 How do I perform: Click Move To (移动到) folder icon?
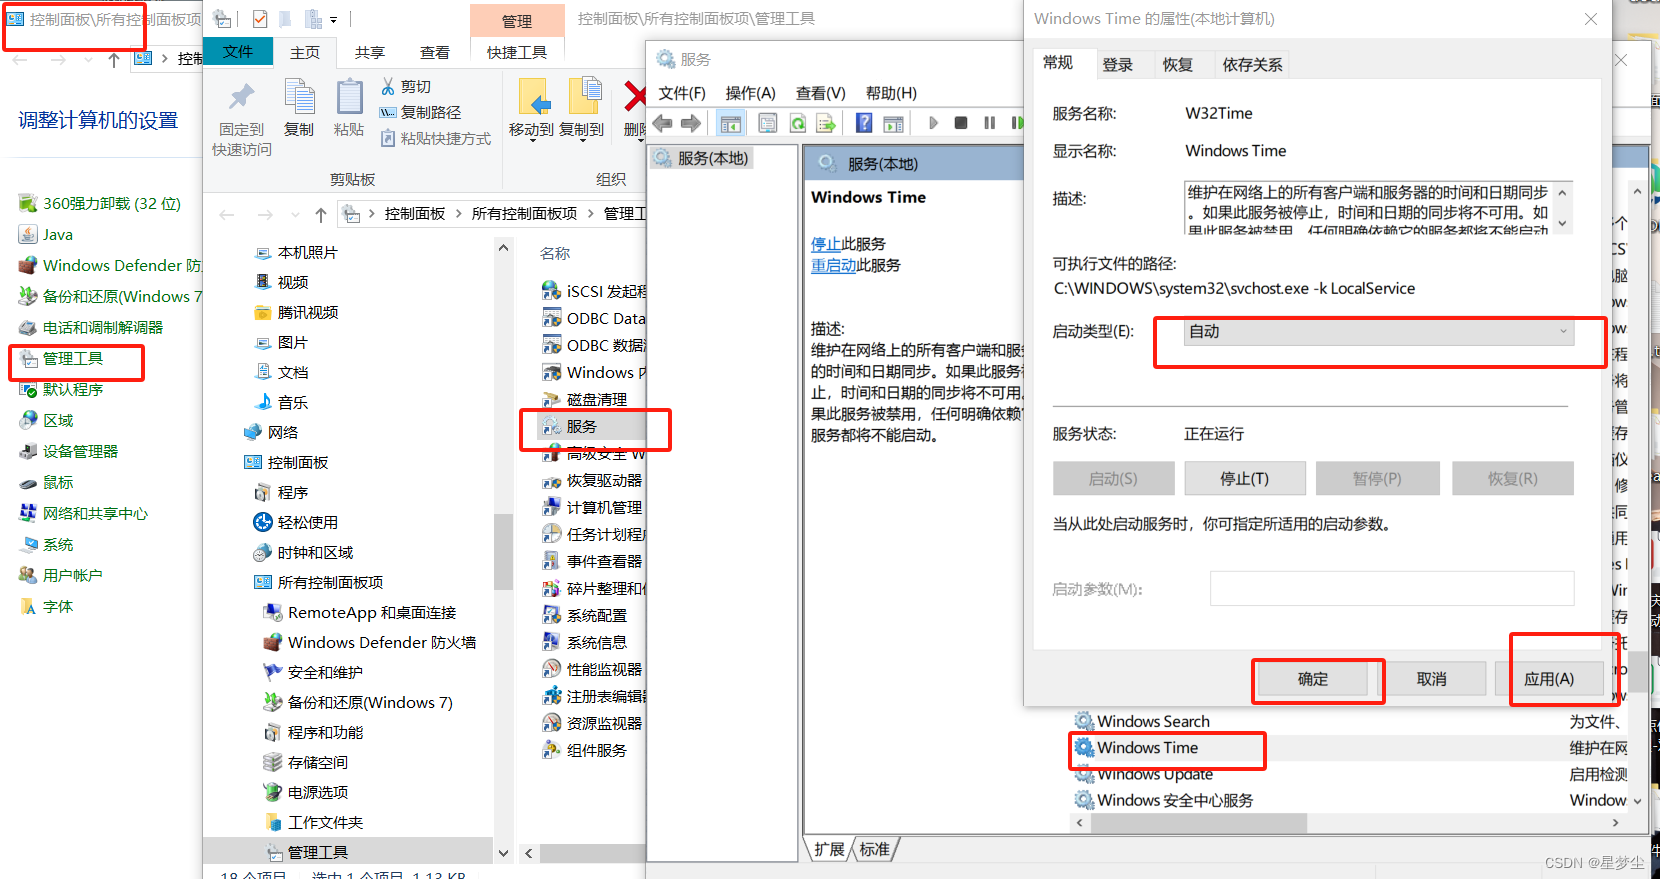click(532, 97)
